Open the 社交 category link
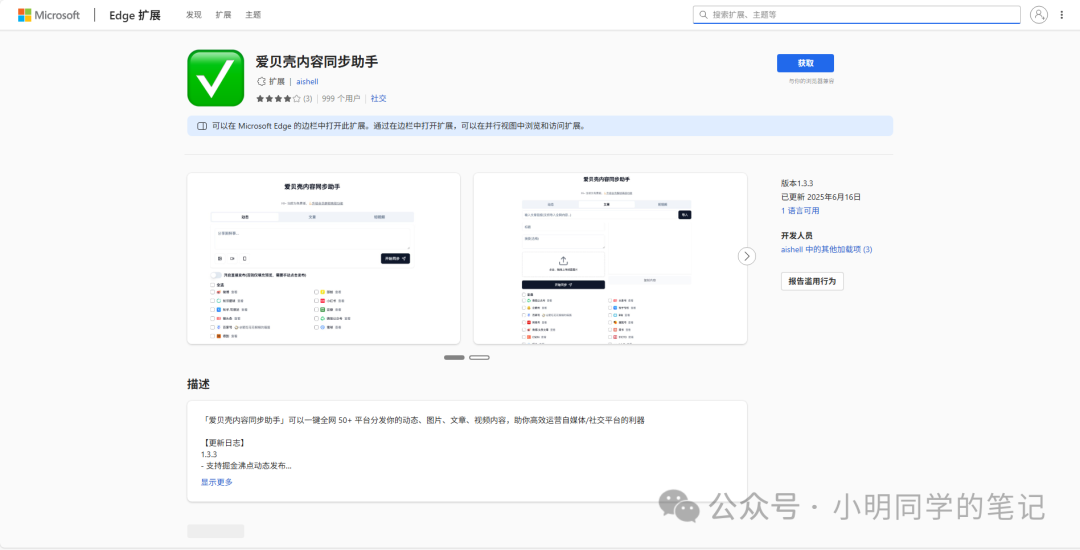The width and height of the screenshot is (1080, 550). (x=378, y=98)
